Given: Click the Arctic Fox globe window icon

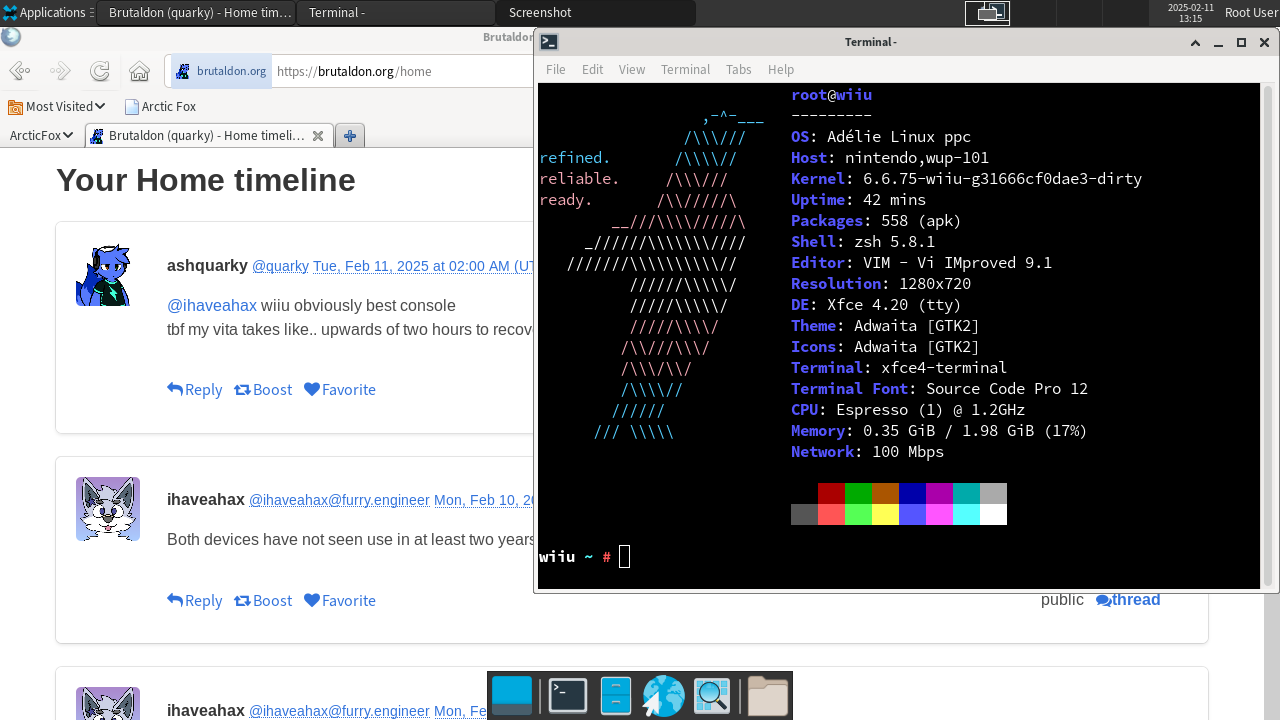Looking at the screenshot, I should click(x=10, y=37).
